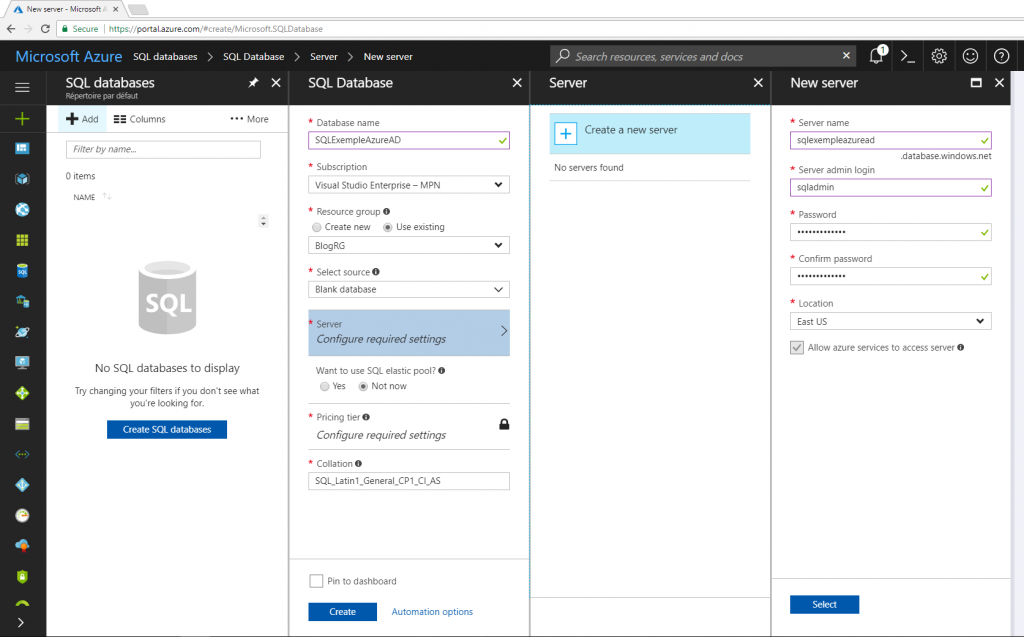Open Azure Active Directory blue diamond icon

coord(22,485)
